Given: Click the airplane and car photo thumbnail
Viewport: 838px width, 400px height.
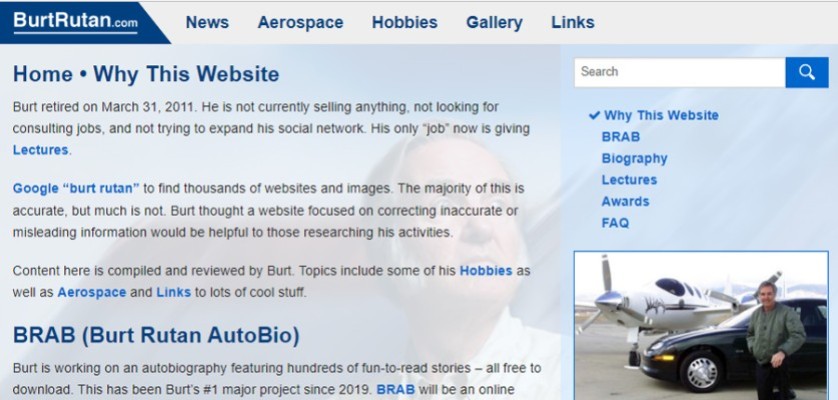Looking at the screenshot, I should [701, 326].
